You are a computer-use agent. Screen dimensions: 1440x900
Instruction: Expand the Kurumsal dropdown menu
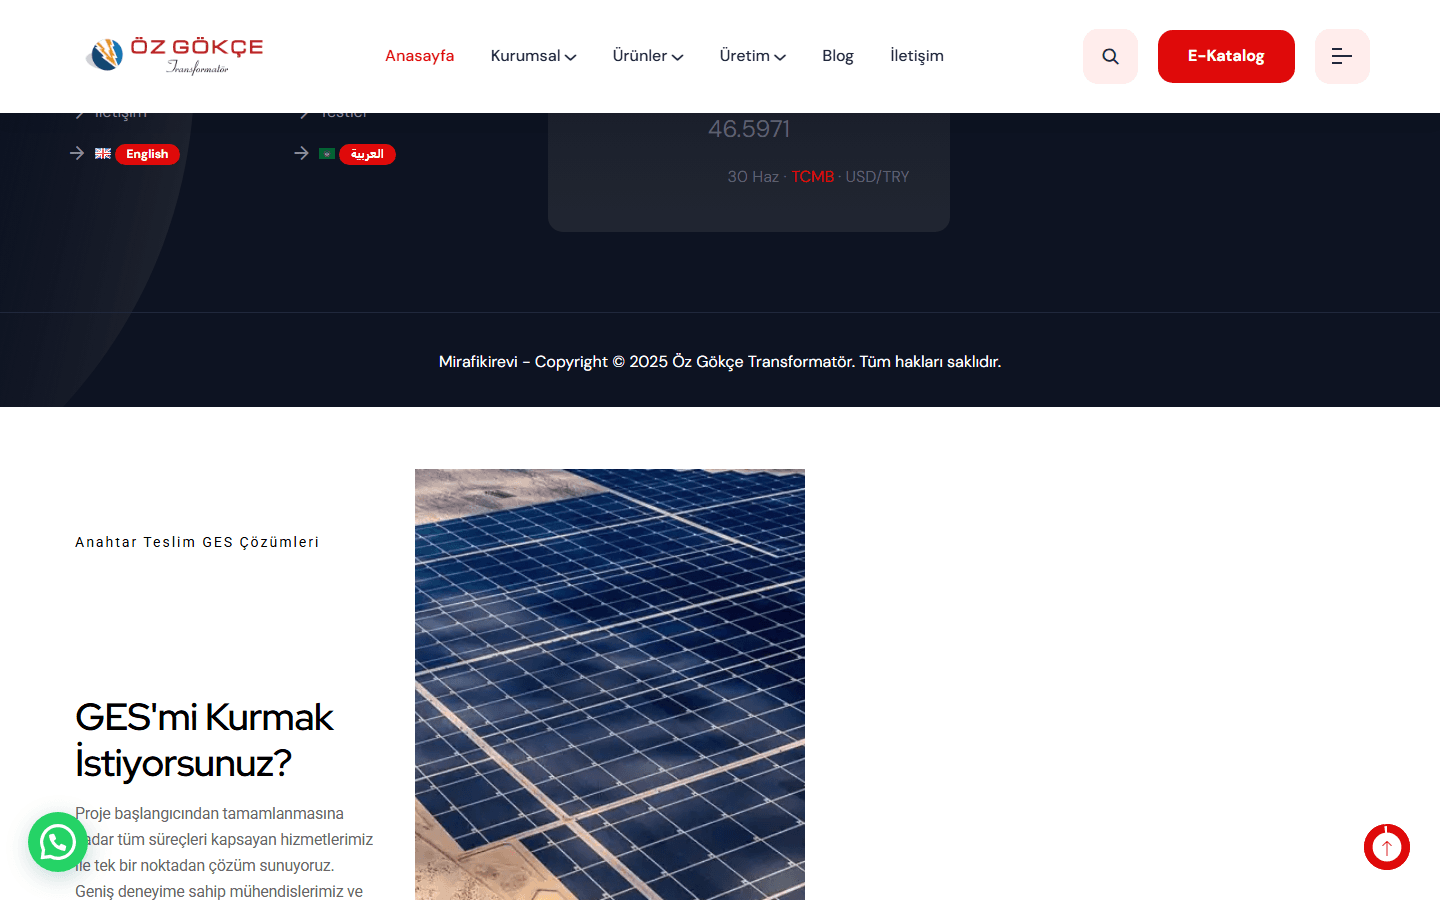[533, 56]
